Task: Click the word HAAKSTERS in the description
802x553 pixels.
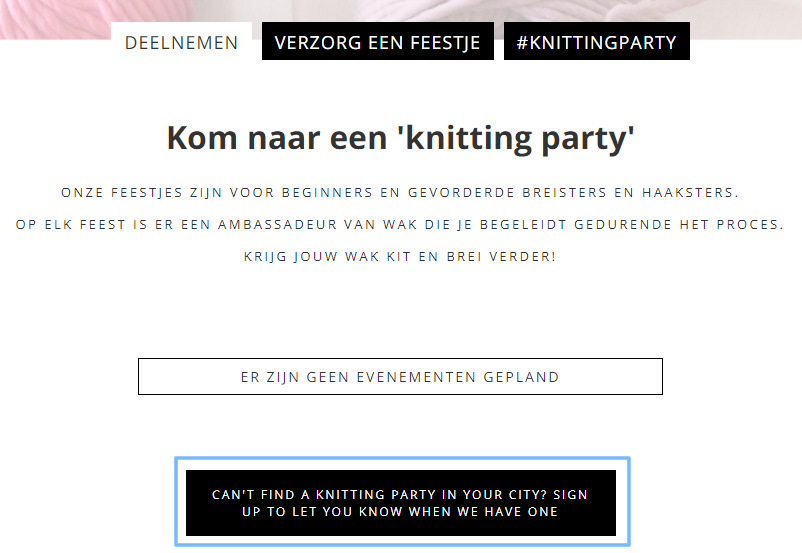Action: (x=690, y=193)
